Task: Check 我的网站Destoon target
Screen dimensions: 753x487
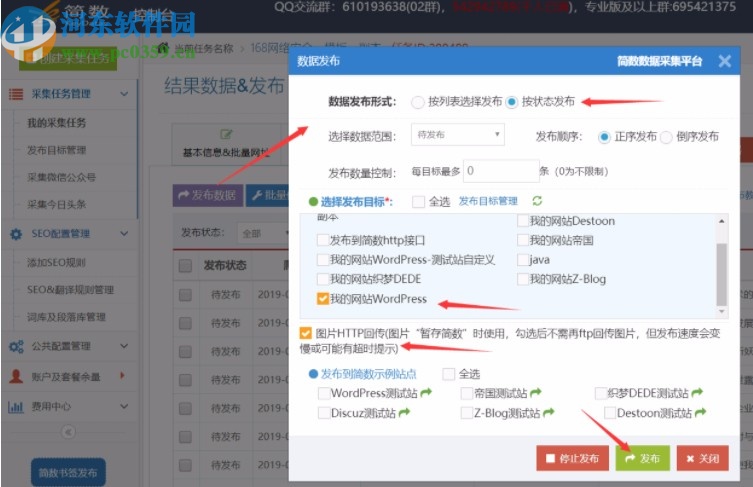Action: [523, 221]
